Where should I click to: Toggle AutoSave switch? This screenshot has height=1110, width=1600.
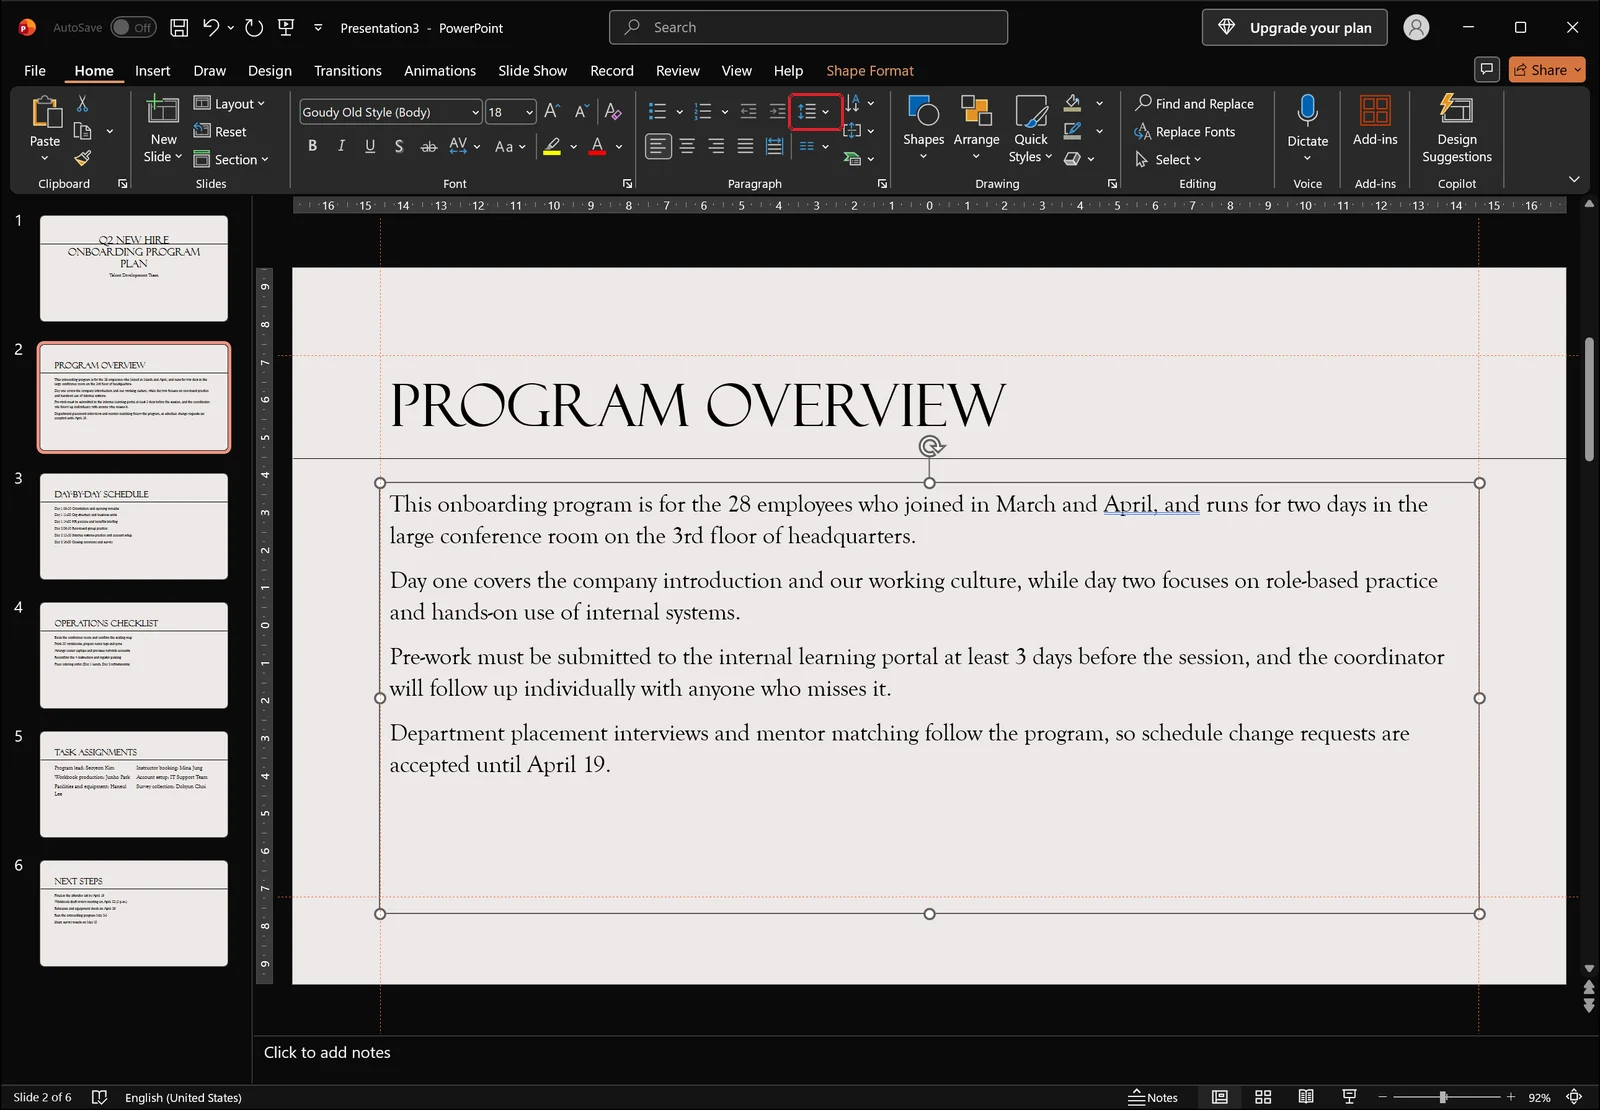click(x=133, y=28)
